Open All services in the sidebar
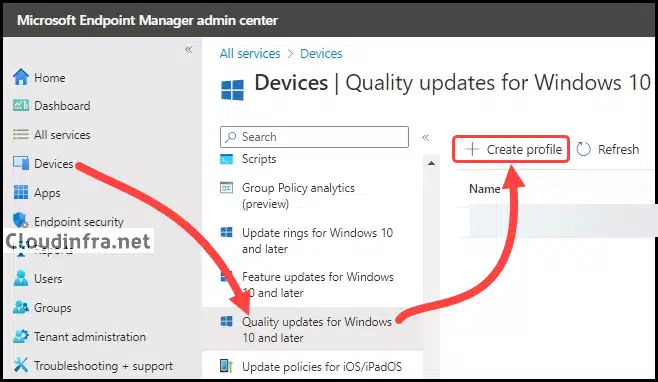Viewport: 658px width, 382px height. pyautogui.click(x=62, y=135)
